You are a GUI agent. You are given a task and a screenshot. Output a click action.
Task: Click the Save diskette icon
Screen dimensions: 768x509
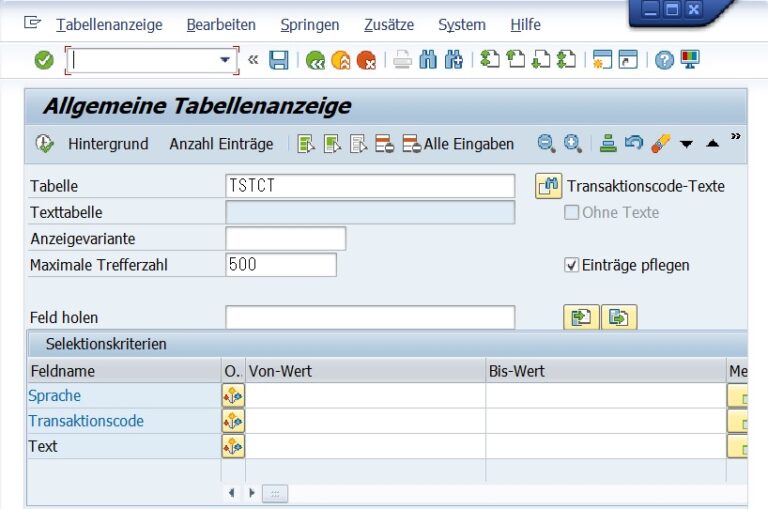[x=279, y=60]
